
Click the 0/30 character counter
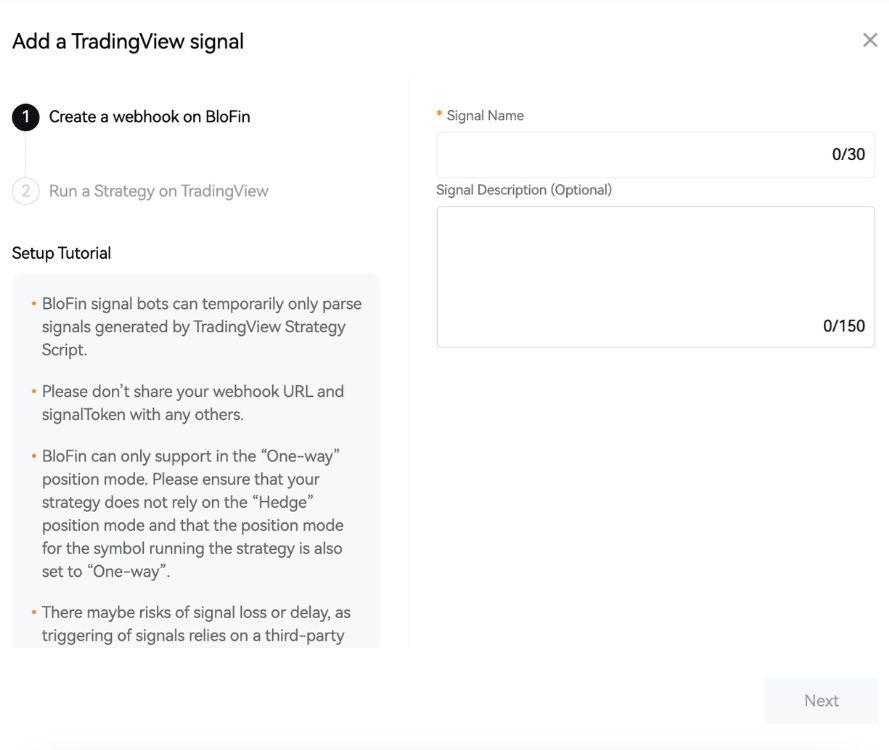(x=848, y=155)
